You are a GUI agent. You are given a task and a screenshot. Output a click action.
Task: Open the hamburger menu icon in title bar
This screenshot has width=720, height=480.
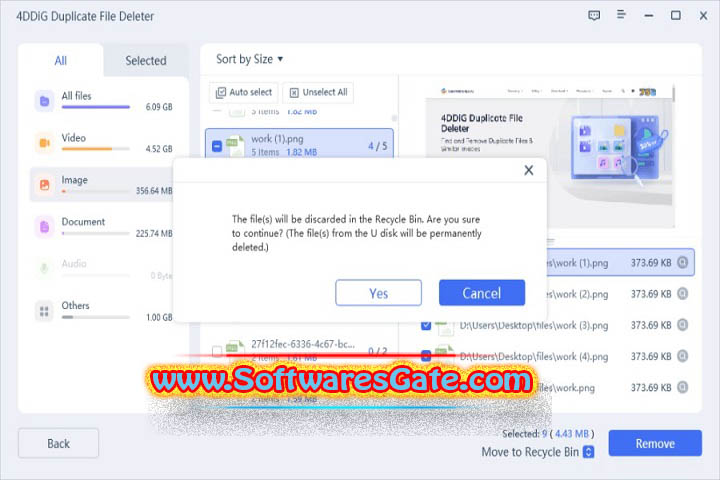(x=621, y=15)
